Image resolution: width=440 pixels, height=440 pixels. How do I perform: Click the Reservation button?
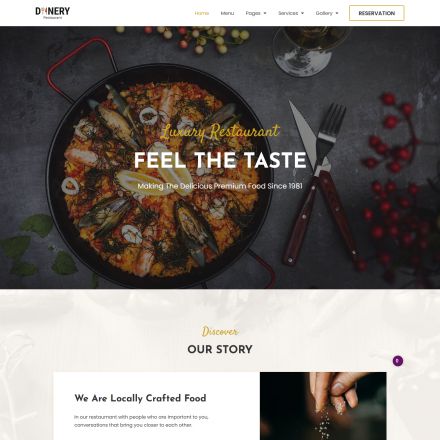point(377,13)
